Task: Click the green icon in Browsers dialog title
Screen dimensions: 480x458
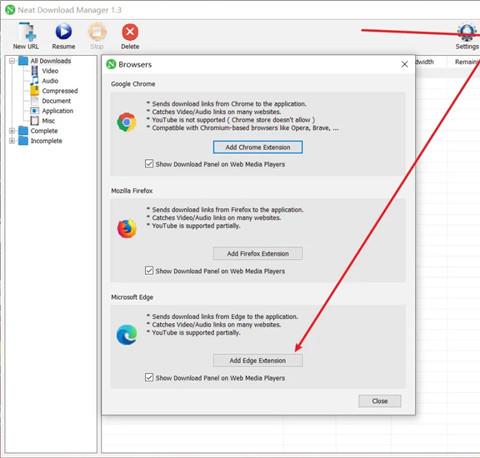Action: click(111, 64)
